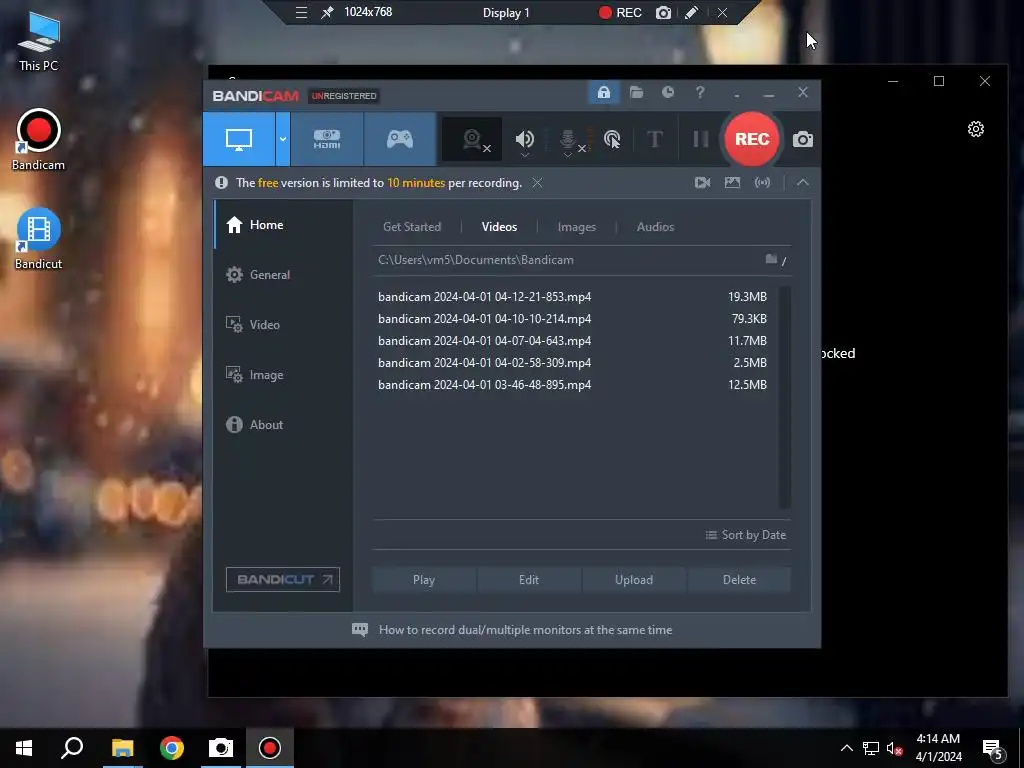Open General settings in sidebar
Viewport: 1024px width, 768px height.
tap(283, 275)
